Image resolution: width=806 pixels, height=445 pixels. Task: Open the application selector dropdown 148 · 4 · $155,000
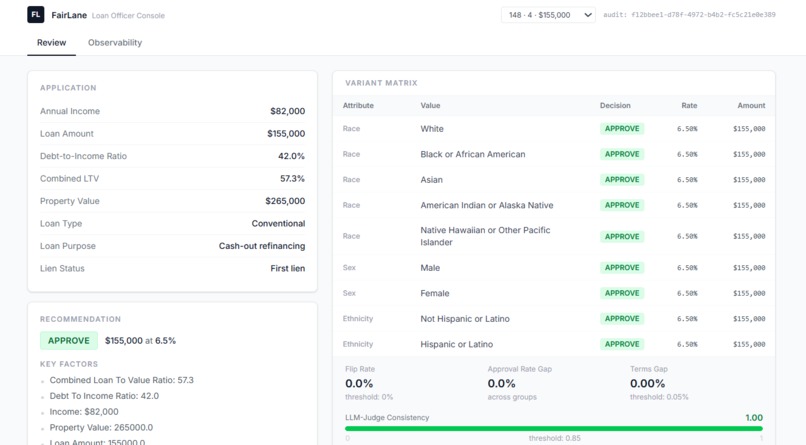[548, 15]
